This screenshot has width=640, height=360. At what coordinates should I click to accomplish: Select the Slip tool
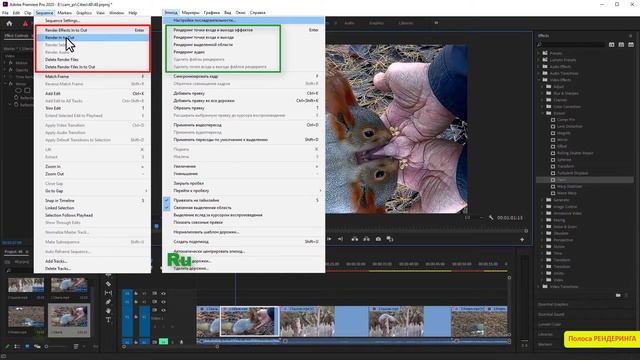point(108,293)
